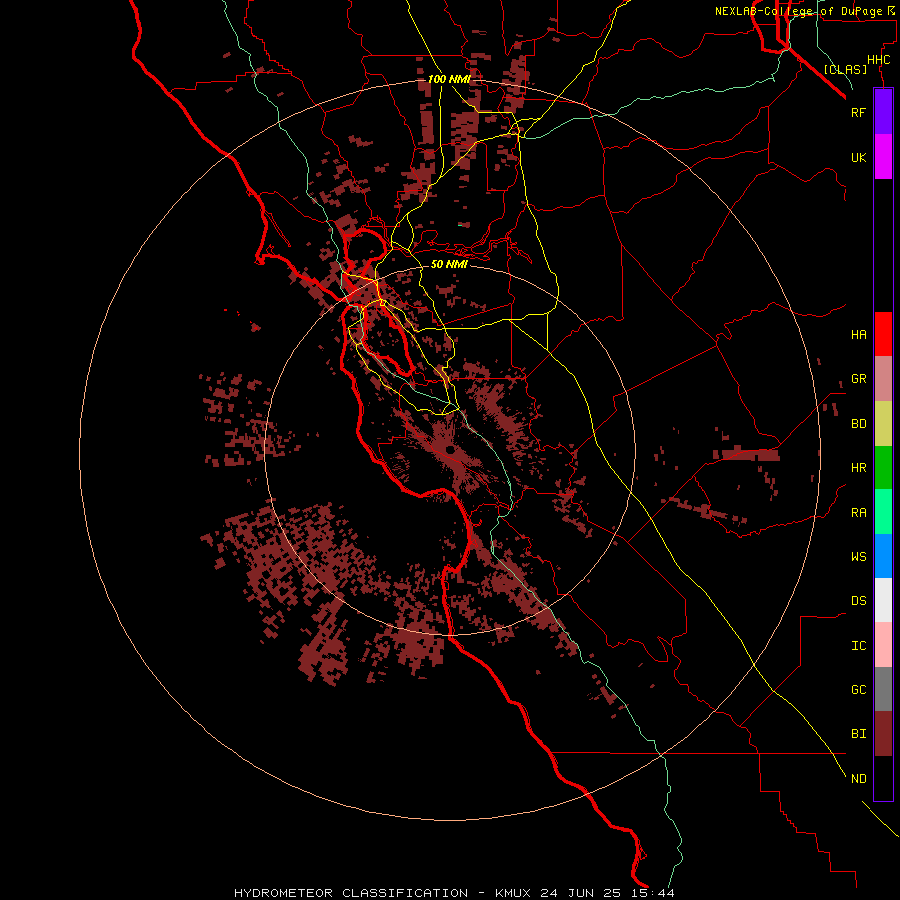The height and width of the screenshot is (900, 900).
Task: Click the 'DS' legend label
Action: pyautogui.click(x=858, y=600)
